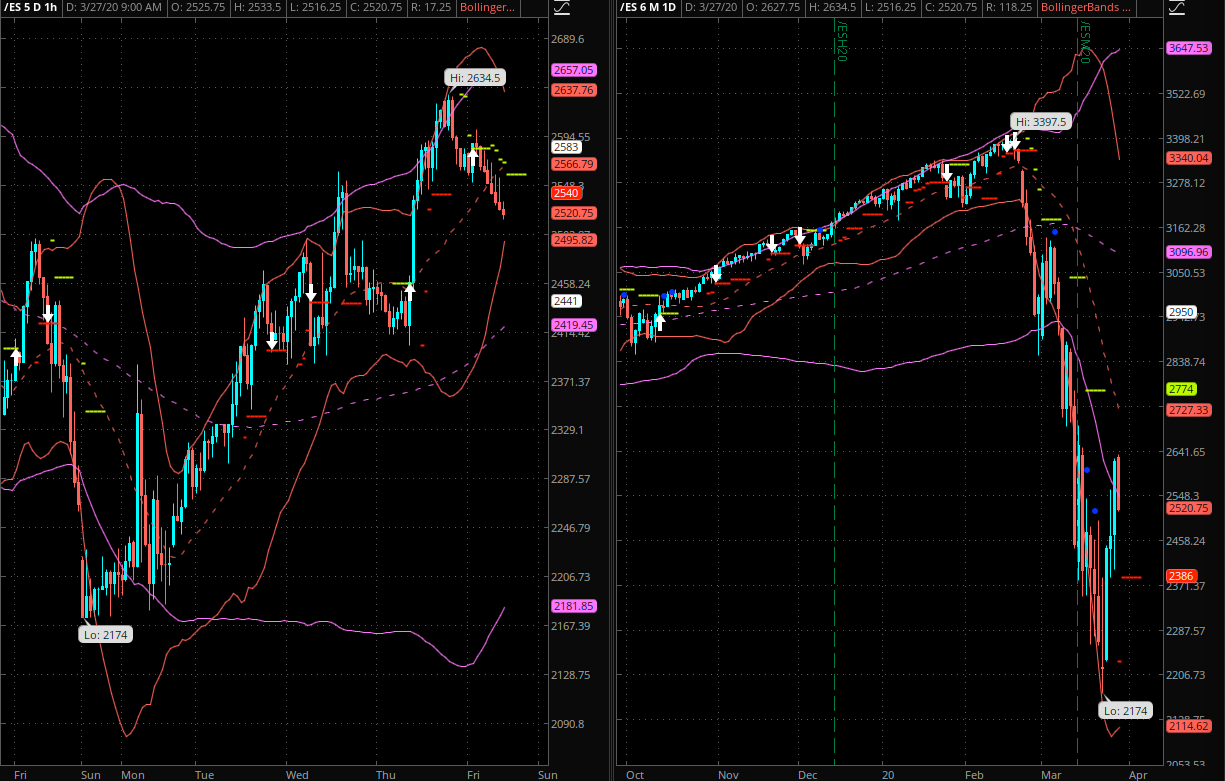The height and width of the screenshot is (781, 1225).
Task: Click the green /ESH20 contract rollover marker
Action: 841,40
